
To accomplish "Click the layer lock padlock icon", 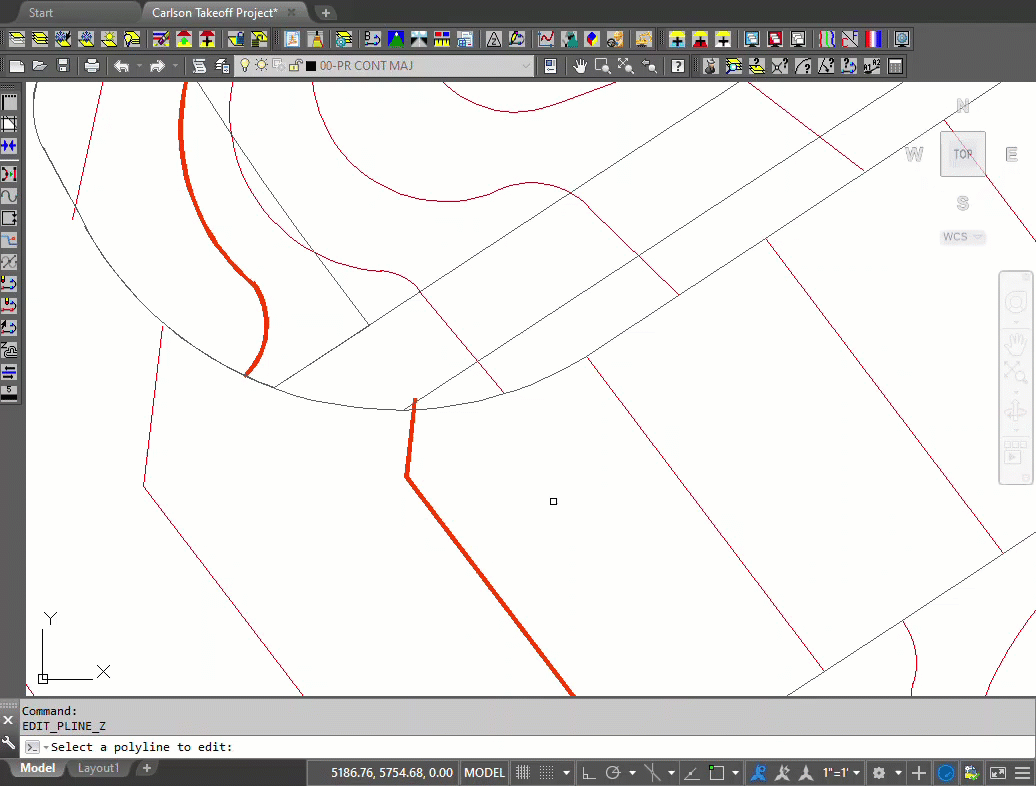I will pyautogui.click(x=236, y=39).
